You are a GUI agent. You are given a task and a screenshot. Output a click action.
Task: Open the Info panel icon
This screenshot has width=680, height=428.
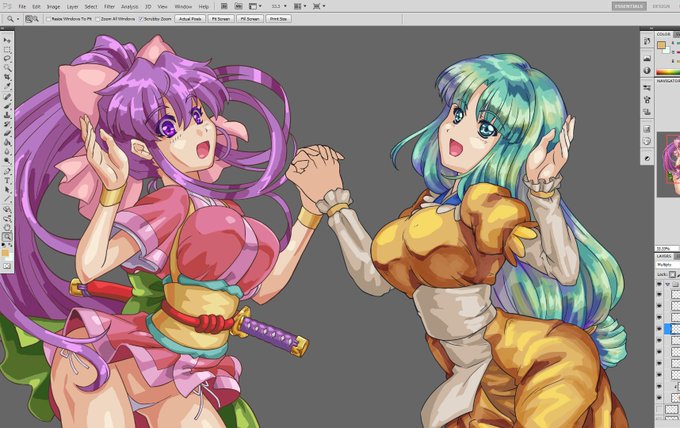point(647,70)
